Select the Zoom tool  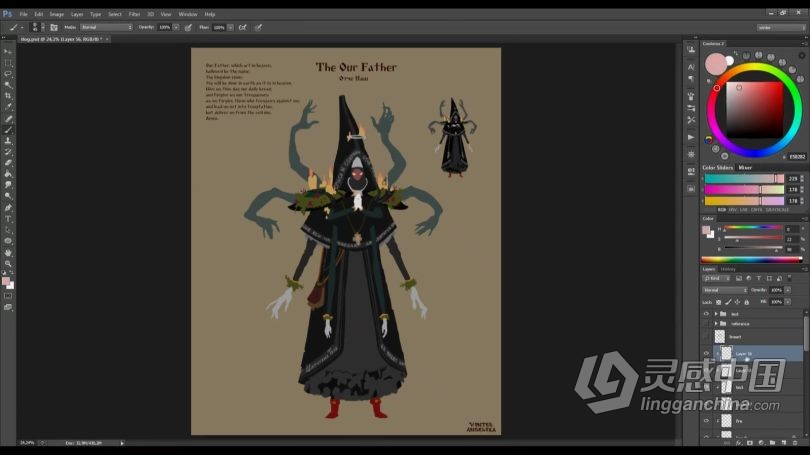coord(8,263)
